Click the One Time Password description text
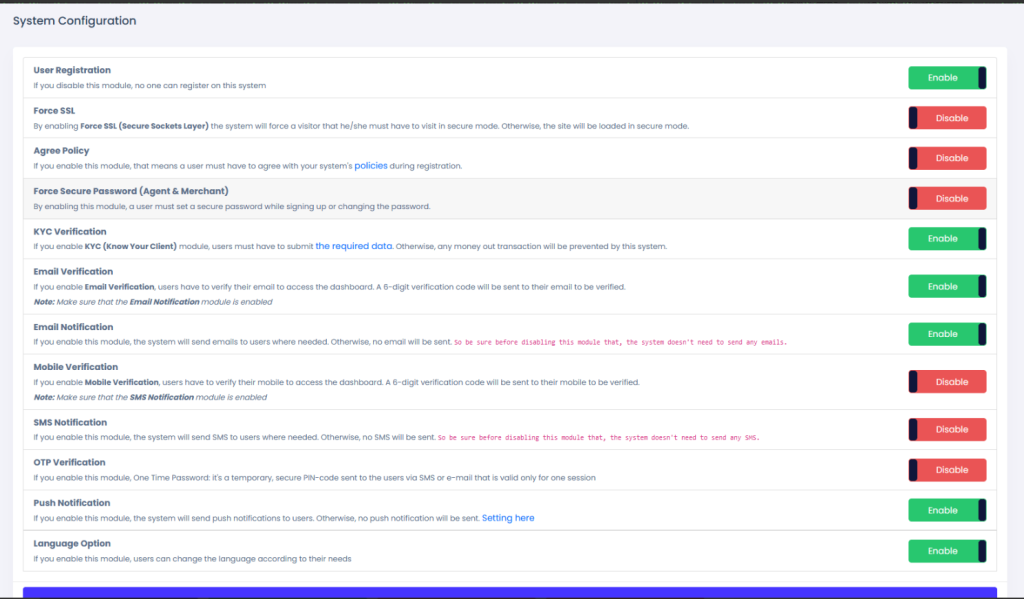The image size is (1024, 599). point(314,478)
